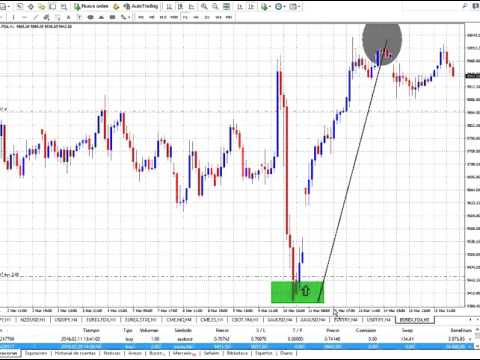Switch timeframe to M1
Screen dimensions: 480x360
(141, 17)
